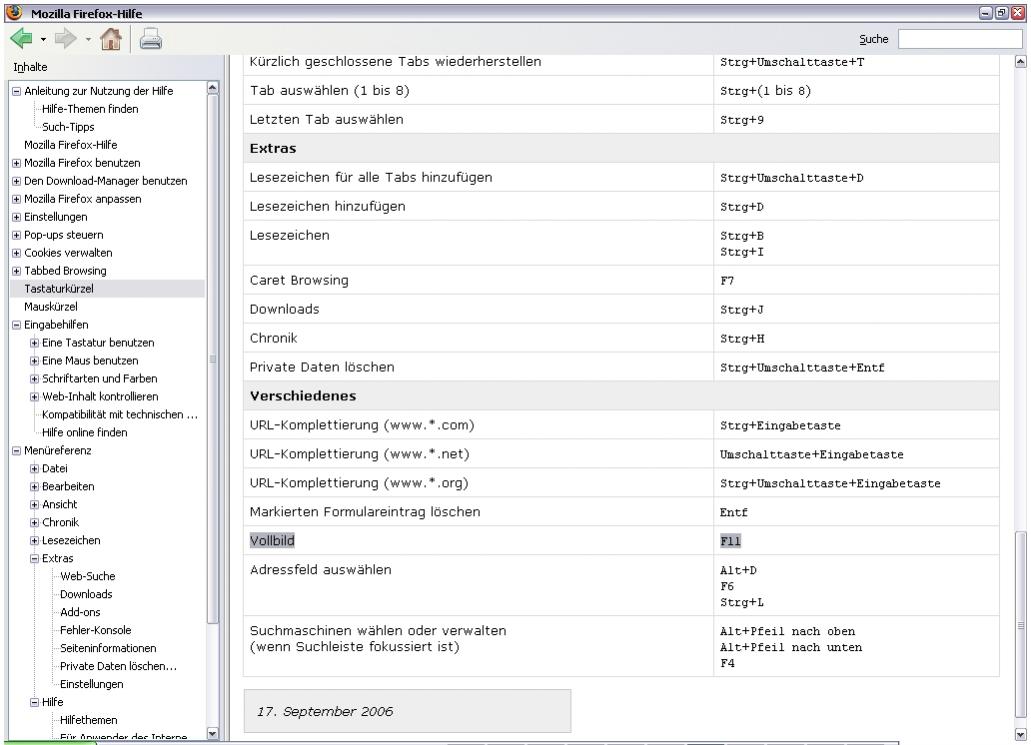The width and height of the screenshot is (1031, 745).
Task: Expand the Ansicht node
Action: point(34,504)
